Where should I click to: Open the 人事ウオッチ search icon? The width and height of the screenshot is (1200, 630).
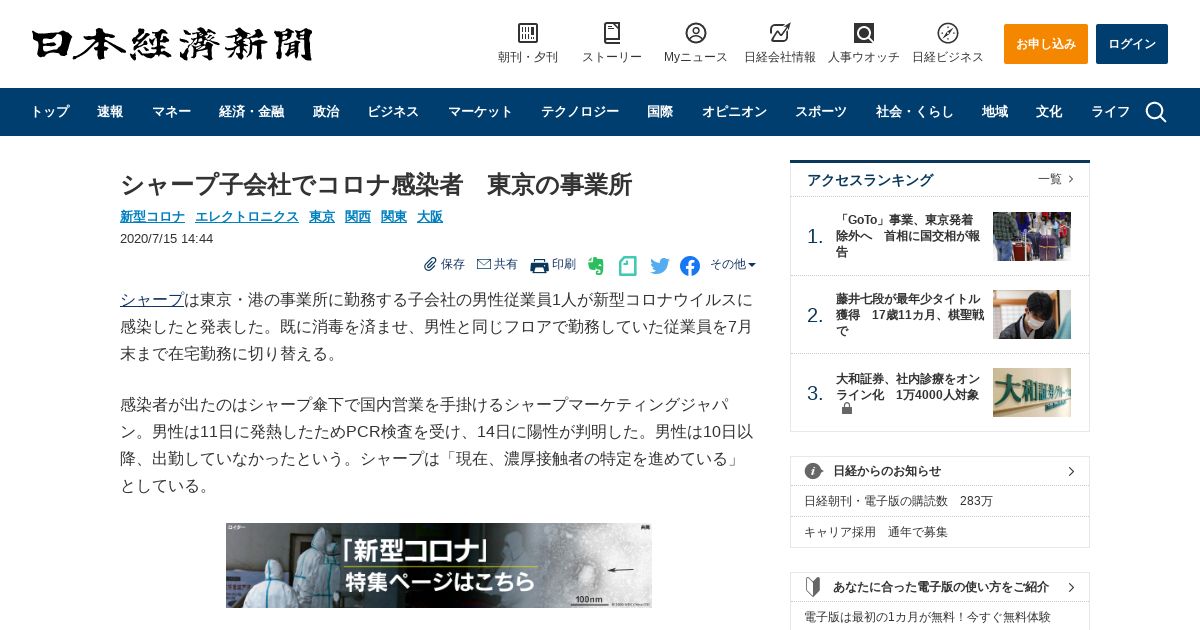coord(864,33)
